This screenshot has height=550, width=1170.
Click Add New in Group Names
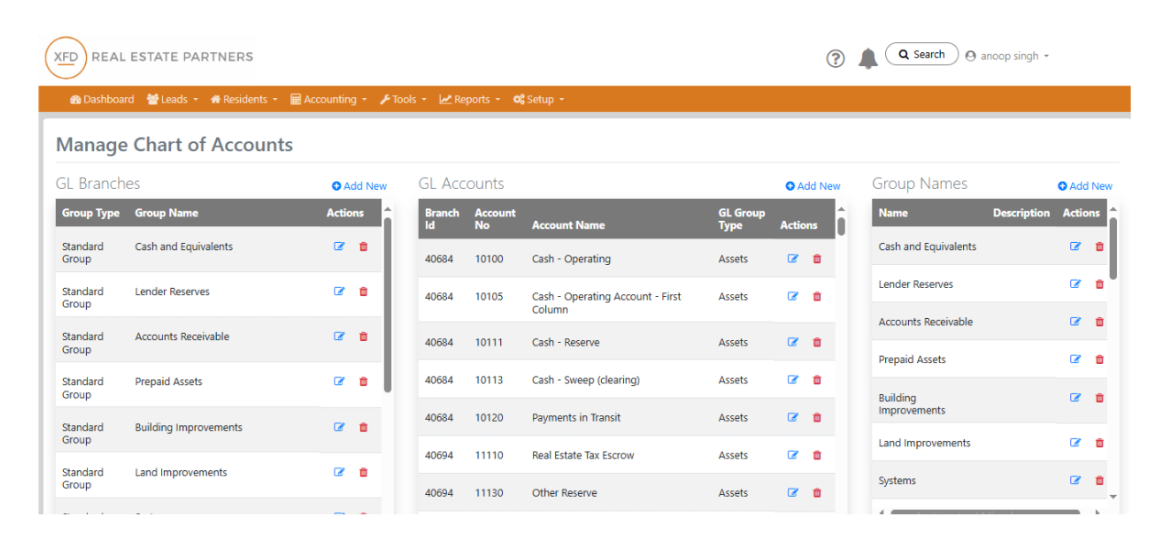[1085, 186]
